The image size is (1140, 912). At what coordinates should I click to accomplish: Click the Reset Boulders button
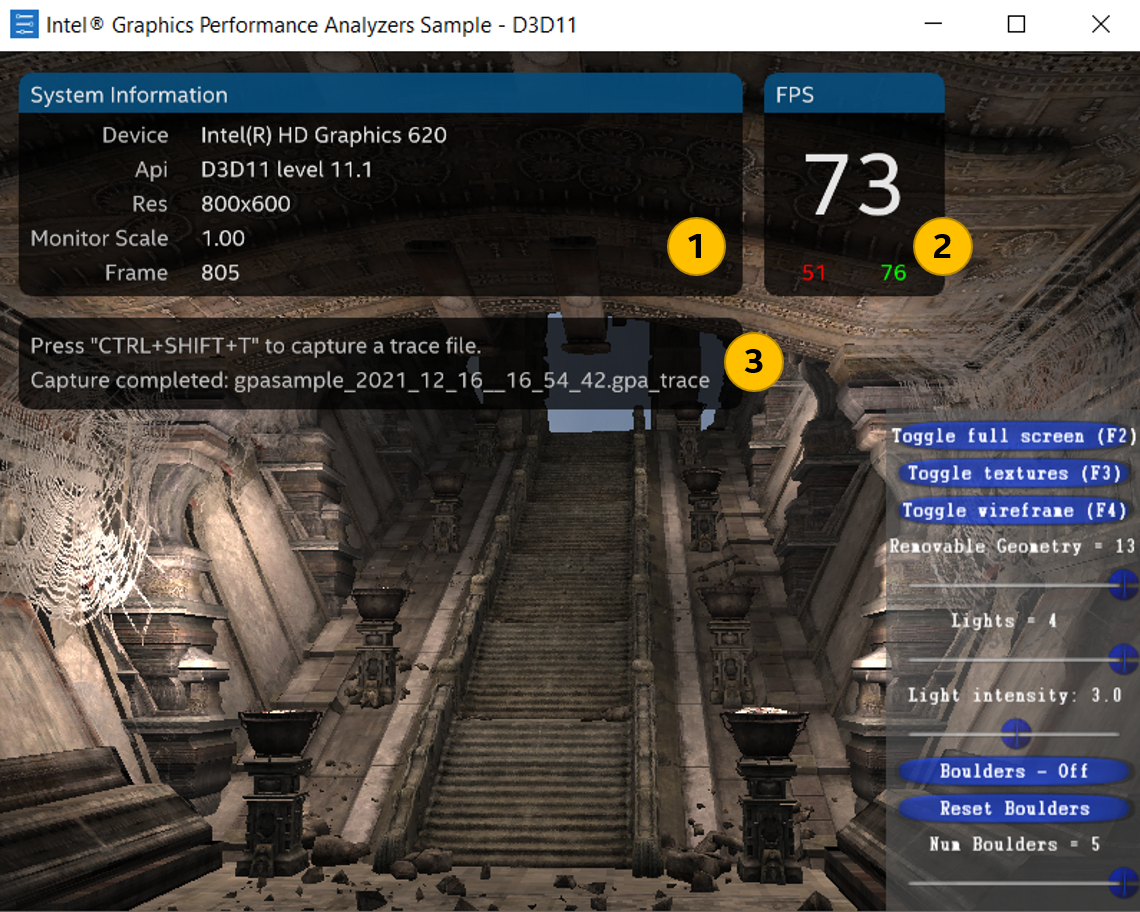(1014, 808)
